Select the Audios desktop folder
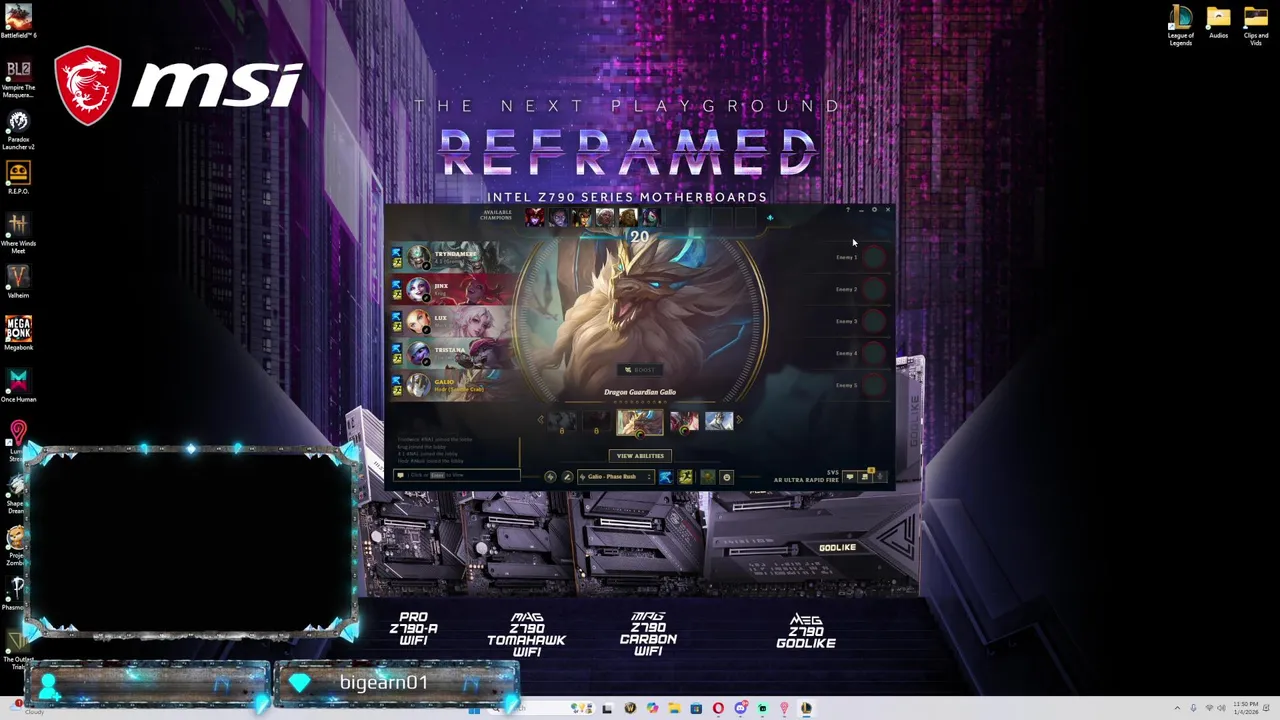1280x720 pixels. pyautogui.click(x=1218, y=23)
